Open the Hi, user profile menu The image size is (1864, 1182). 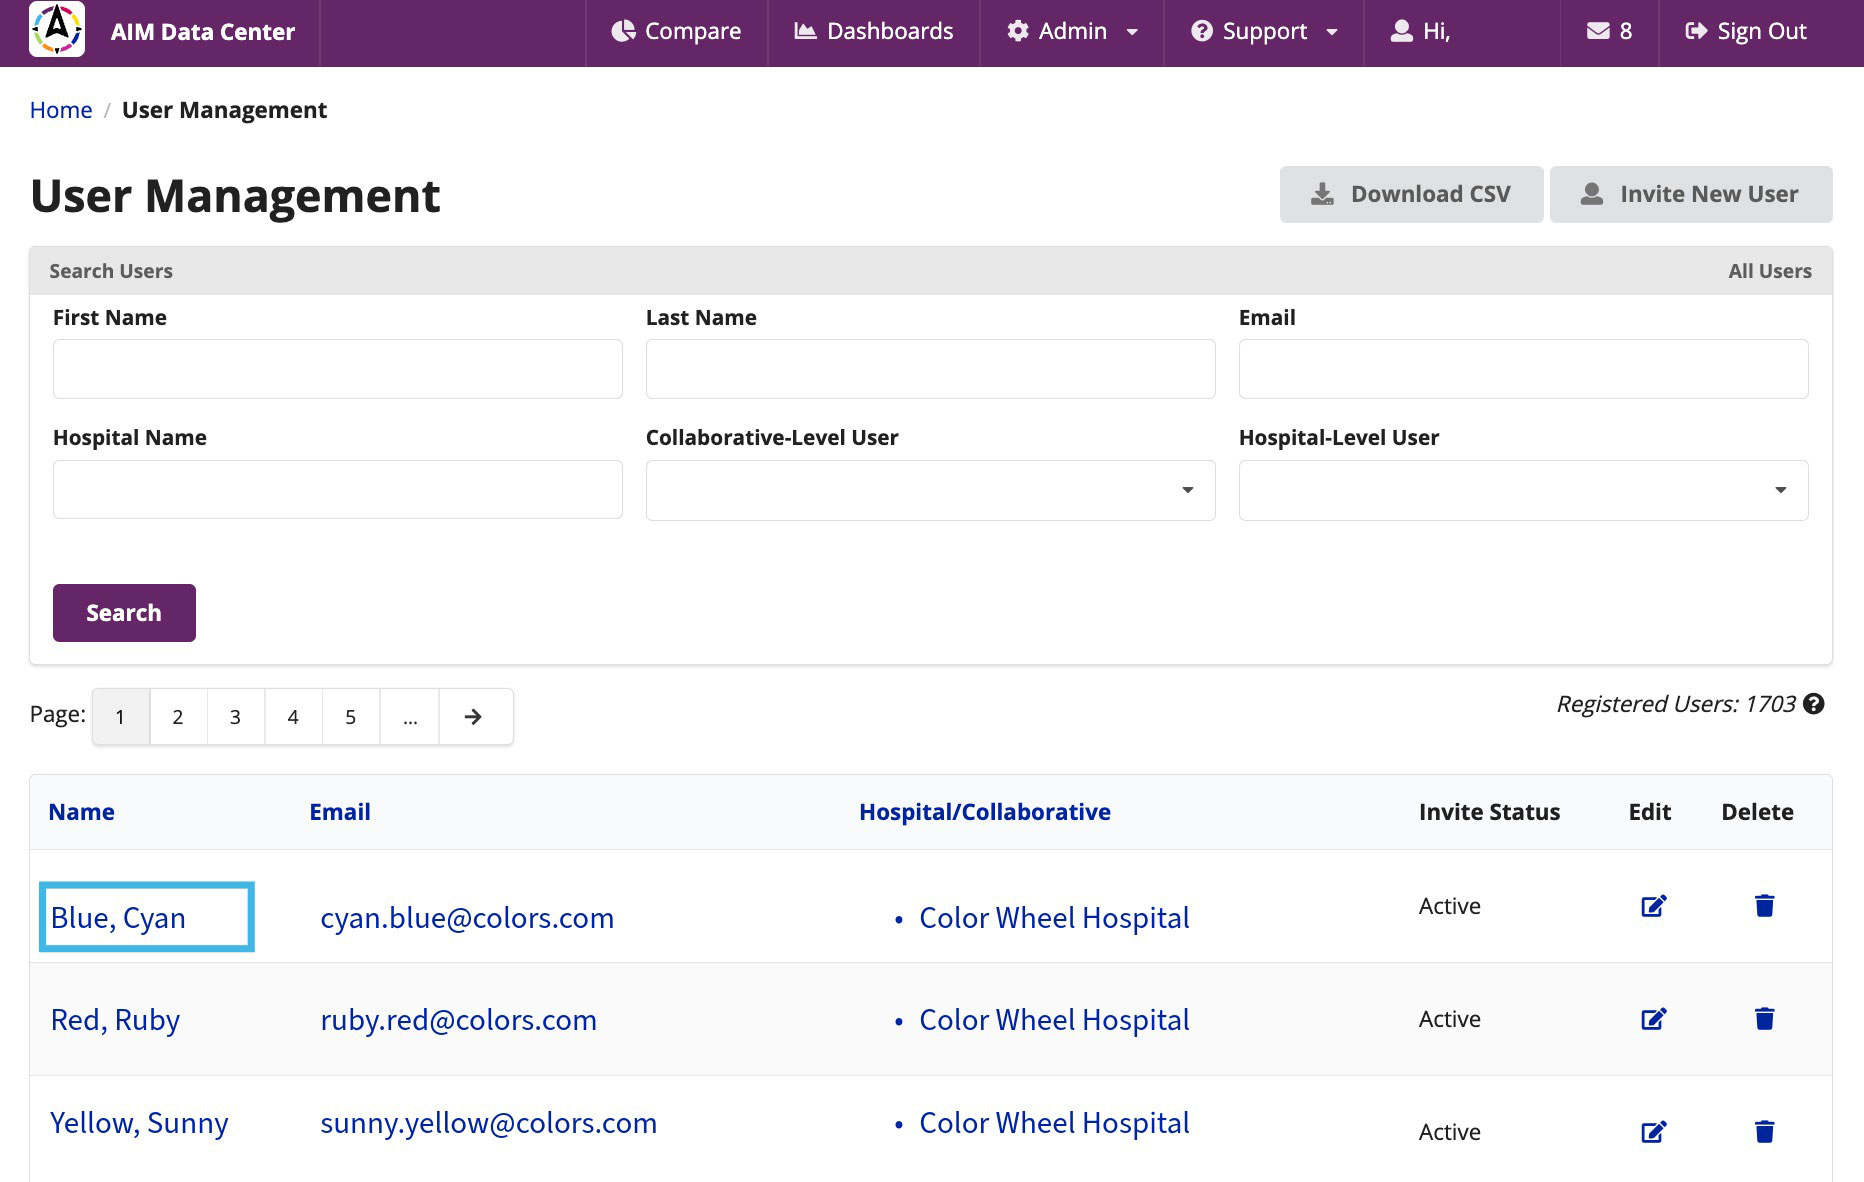pyautogui.click(x=1420, y=31)
